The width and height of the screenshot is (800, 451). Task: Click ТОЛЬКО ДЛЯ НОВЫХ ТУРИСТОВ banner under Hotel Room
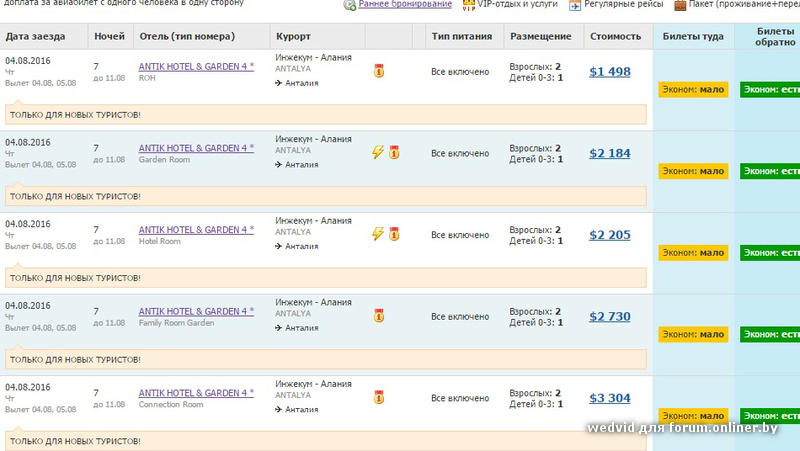click(x=326, y=278)
